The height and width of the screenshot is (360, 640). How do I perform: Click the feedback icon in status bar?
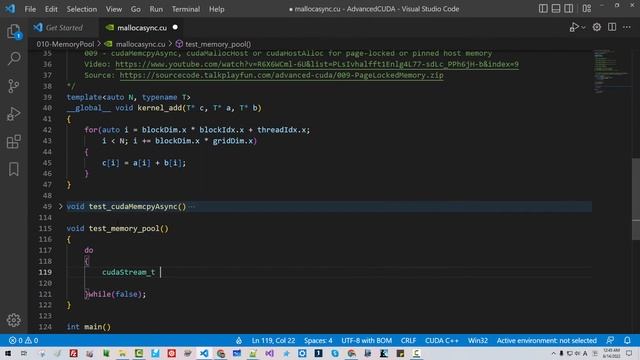click(610, 340)
